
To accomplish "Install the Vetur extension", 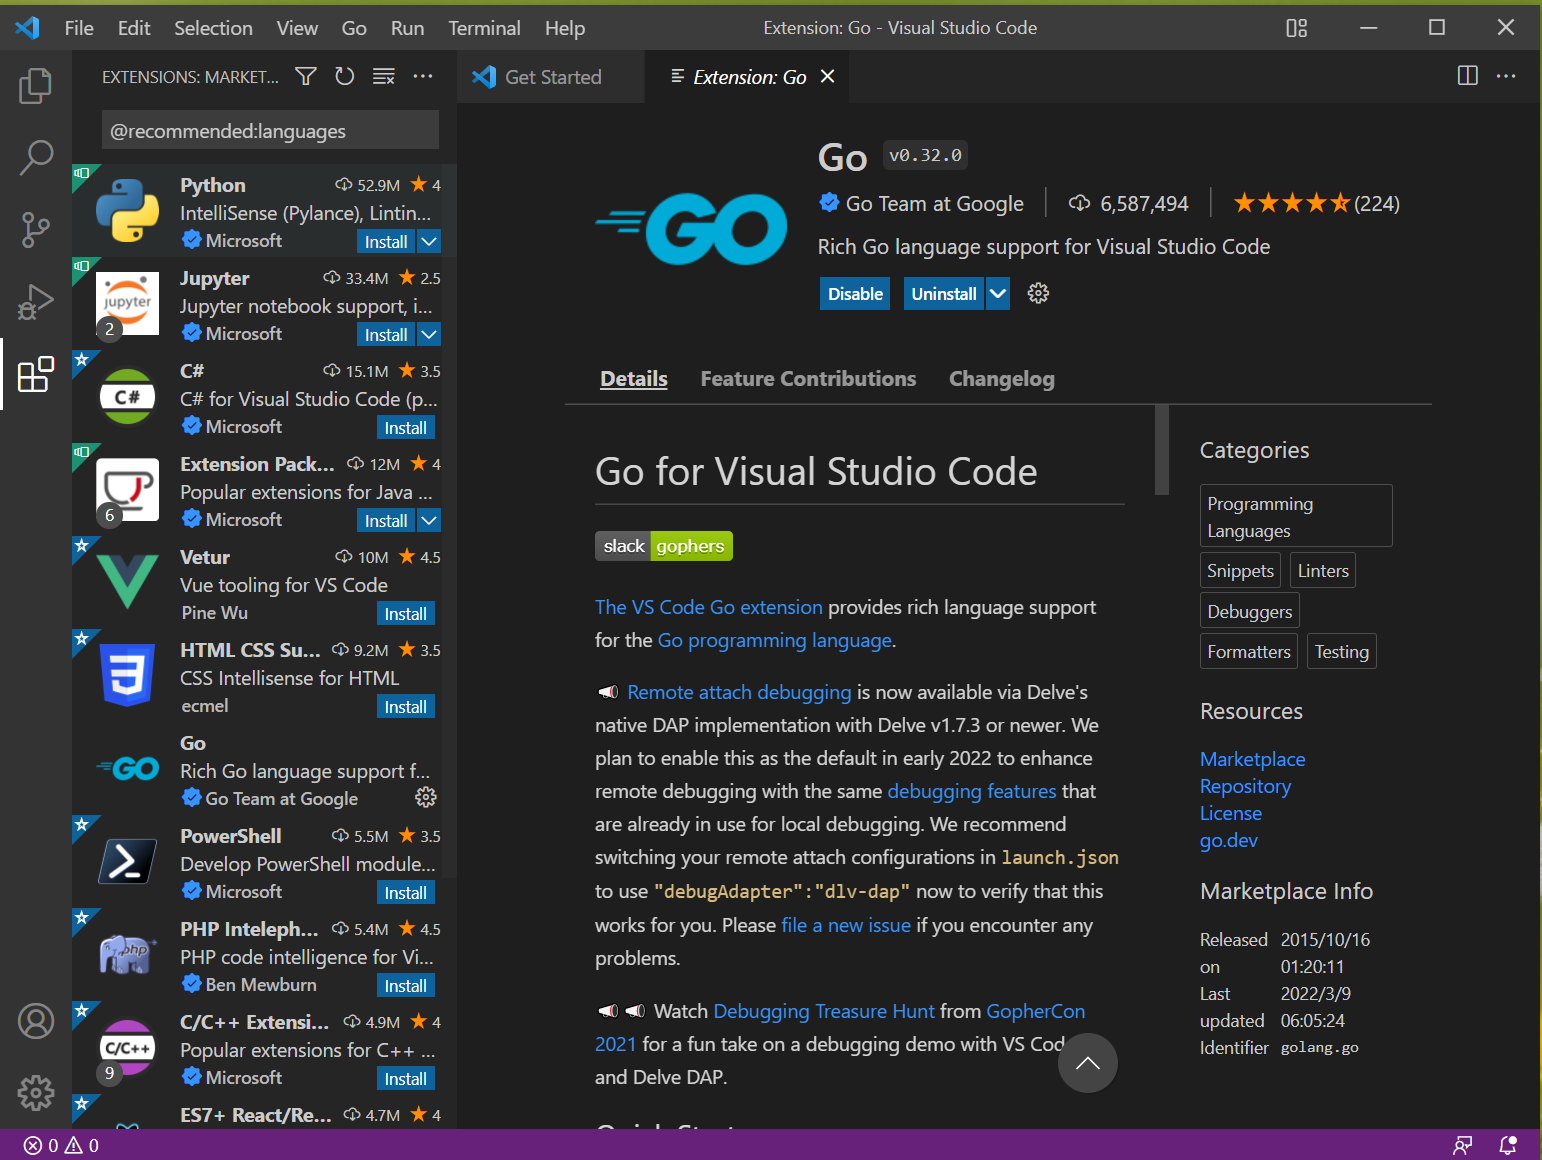I will point(406,613).
